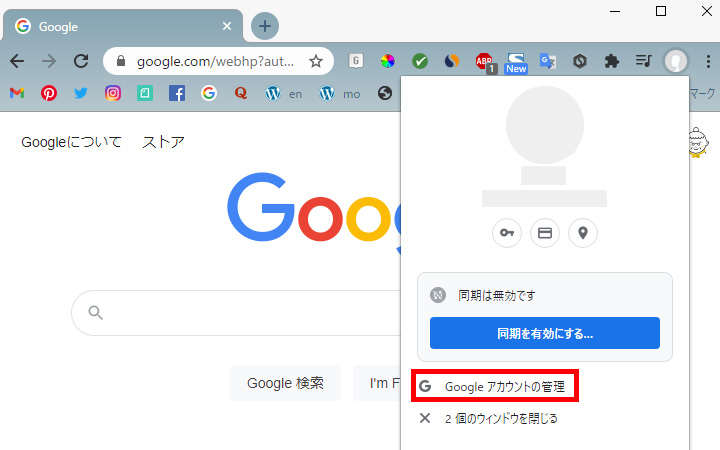720x450 pixels.
Task: Bookmark this page with the star icon
Action: coord(316,61)
